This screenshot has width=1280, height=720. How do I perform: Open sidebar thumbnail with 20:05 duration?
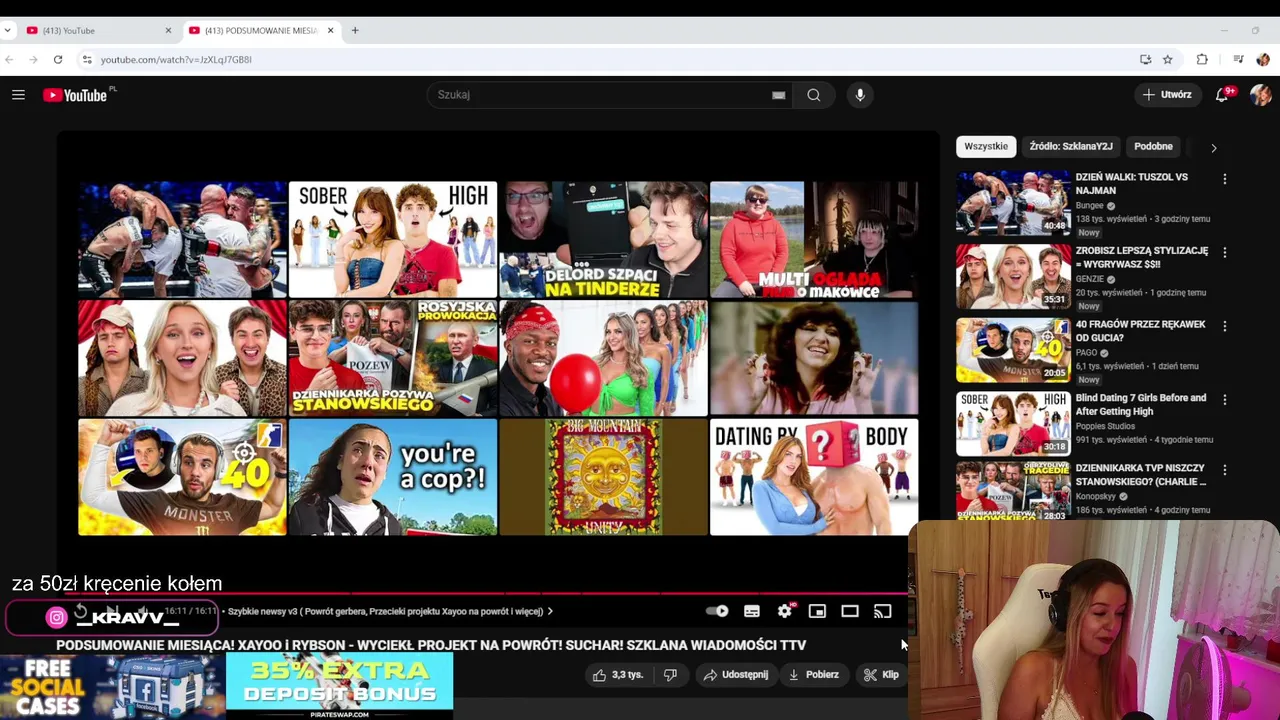pos(1013,350)
